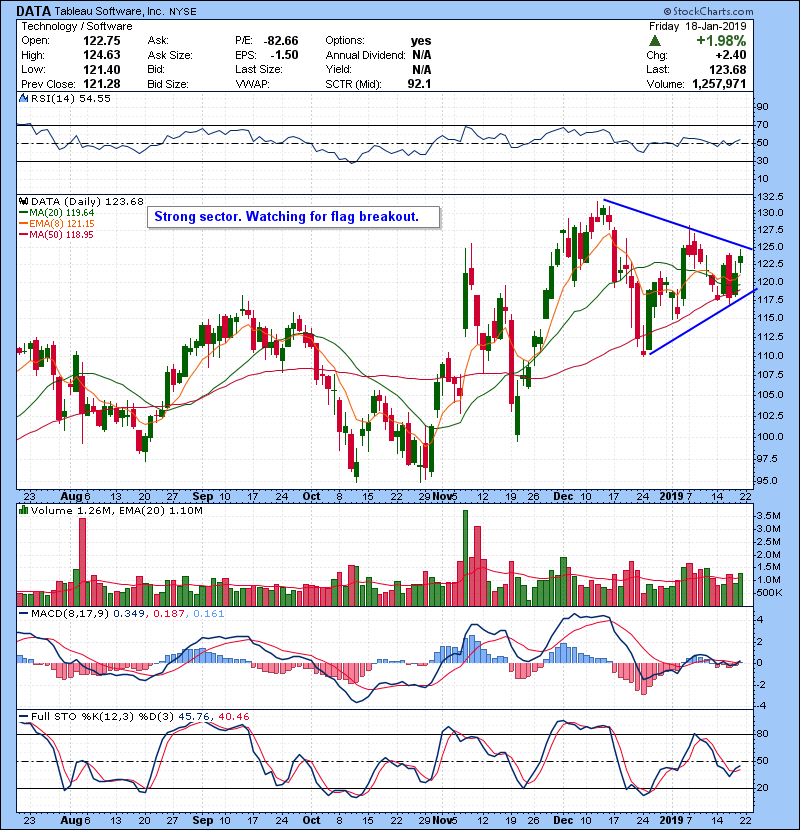
Task: Click the 132.5 price axis label
Action: [770, 197]
